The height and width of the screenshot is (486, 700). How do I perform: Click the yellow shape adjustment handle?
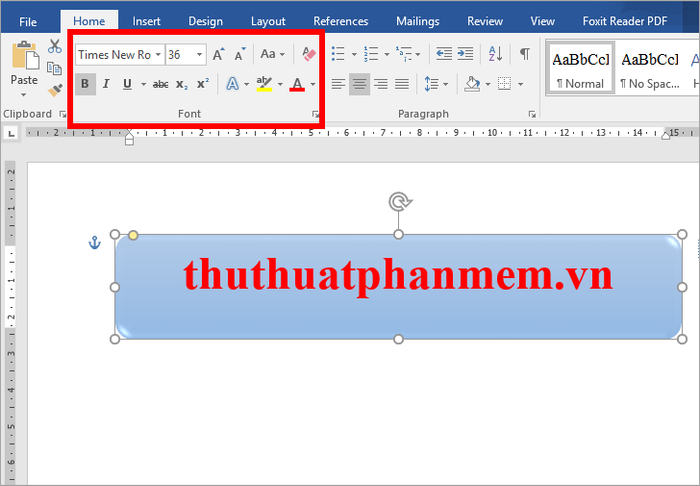[x=133, y=235]
